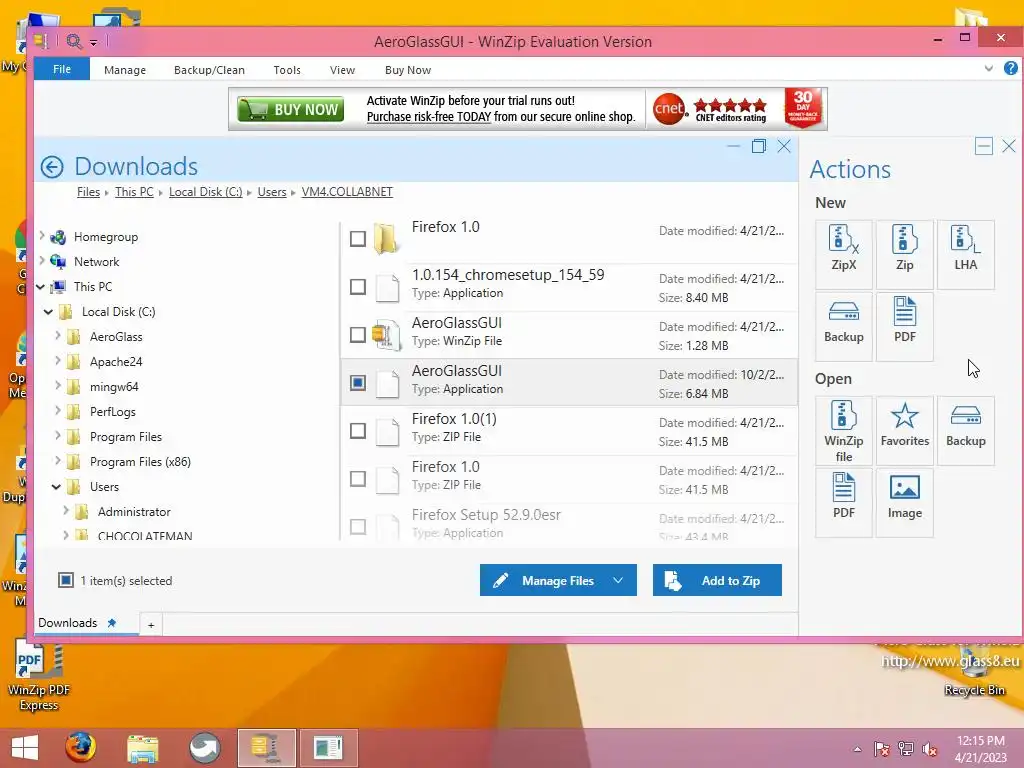Collapse the Local Disk (C:) node
The image size is (1024, 768).
[x=48, y=312]
